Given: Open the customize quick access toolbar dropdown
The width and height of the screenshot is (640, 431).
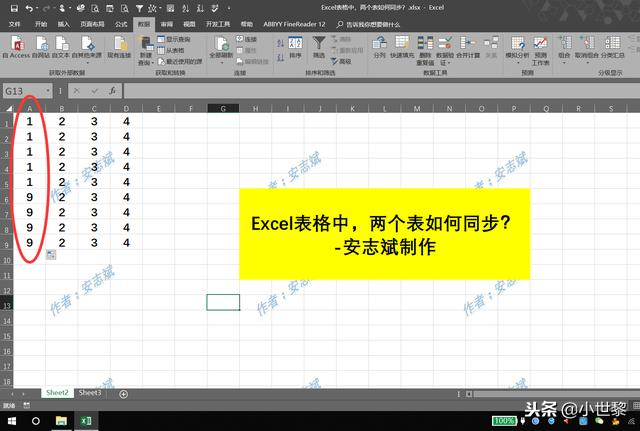Looking at the screenshot, I should (229, 8).
